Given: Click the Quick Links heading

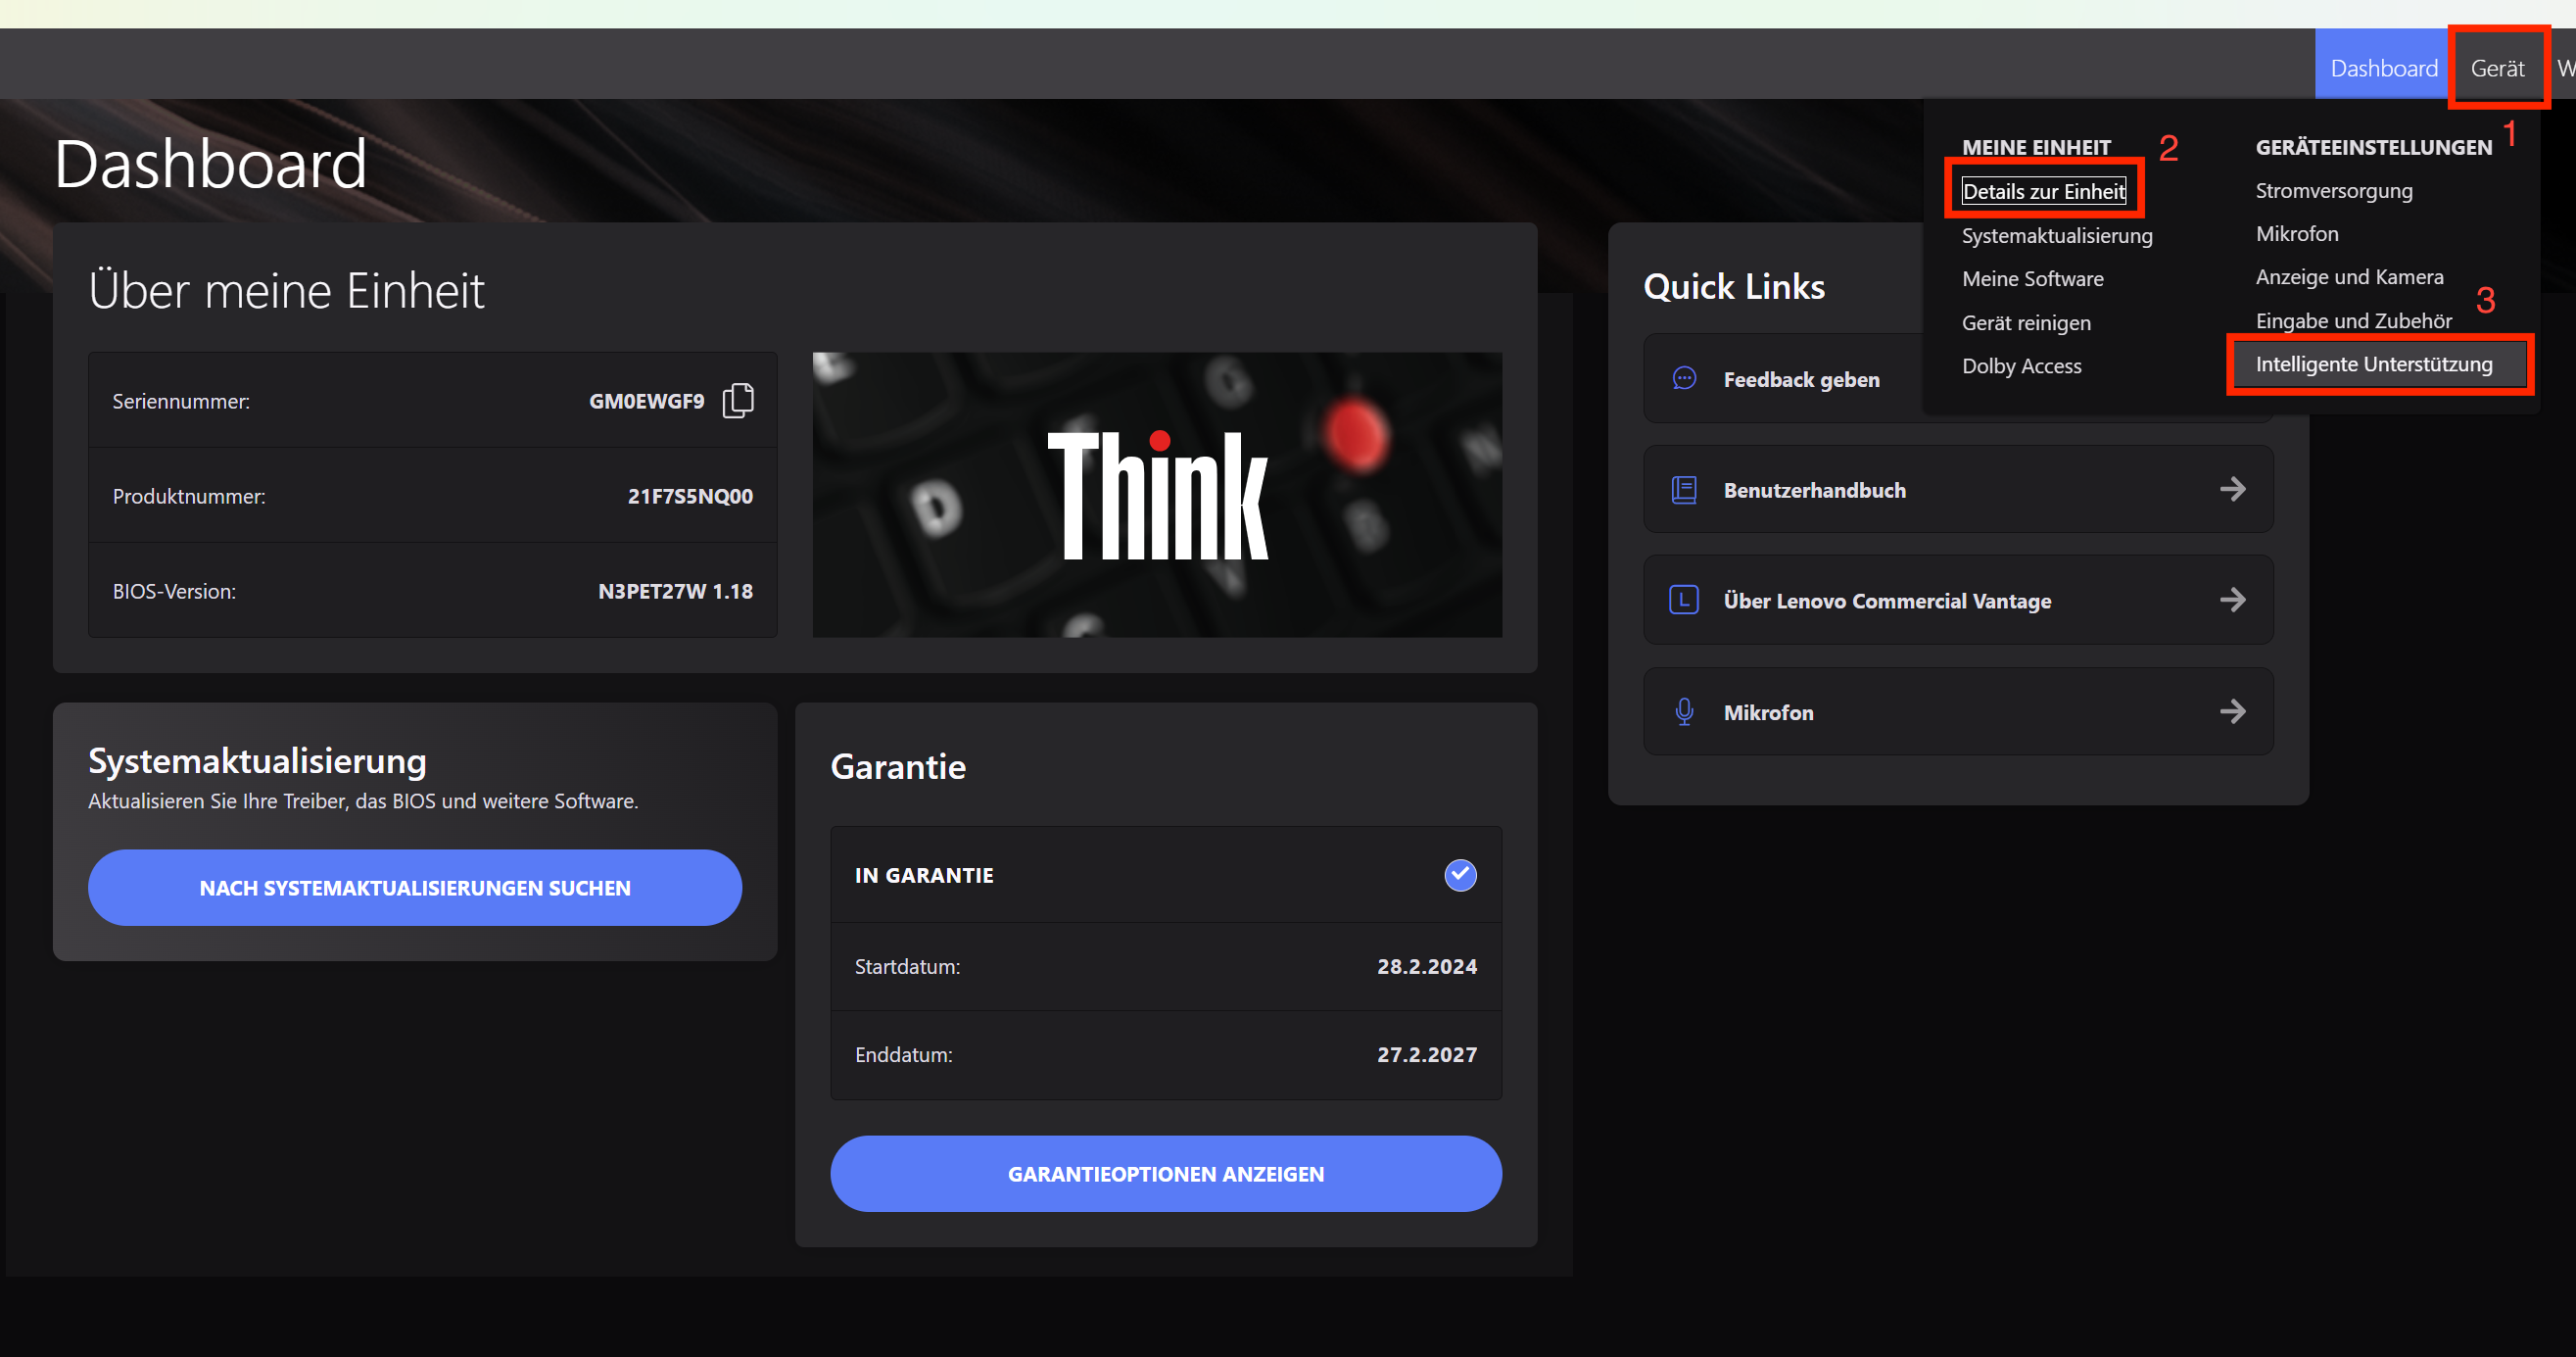Looking at the screenshot, I should tap(1734, 287).
